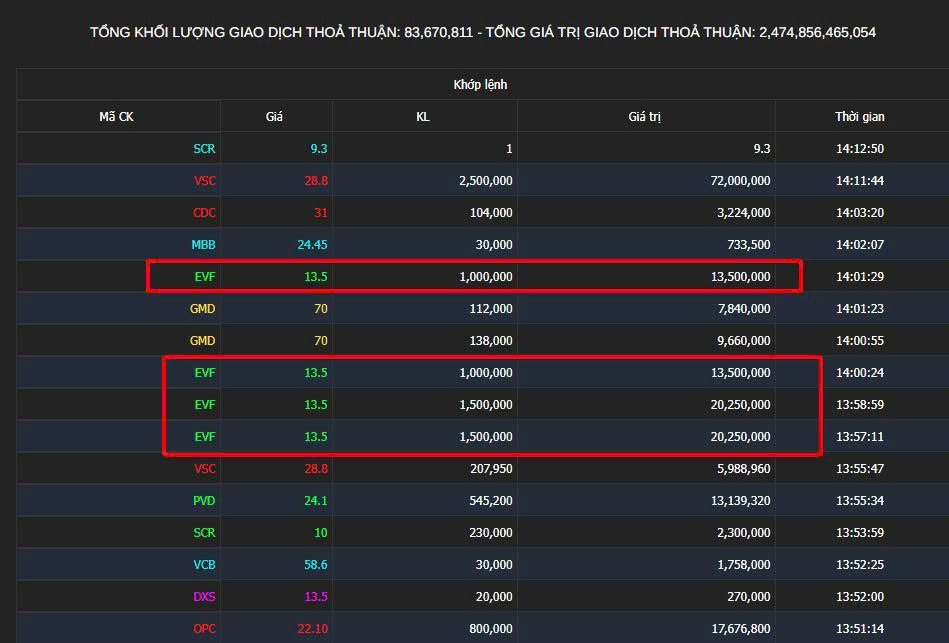Open the MBB stock ticker

pyautogui.click(x=203, y=245)
